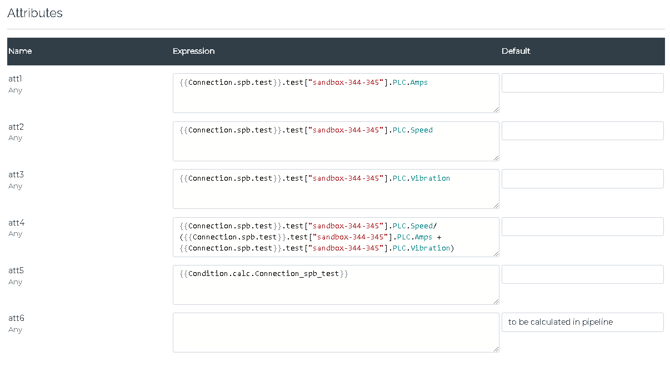Click the att2 Default input box
The image size is (670, 368).
click(582, 131)
